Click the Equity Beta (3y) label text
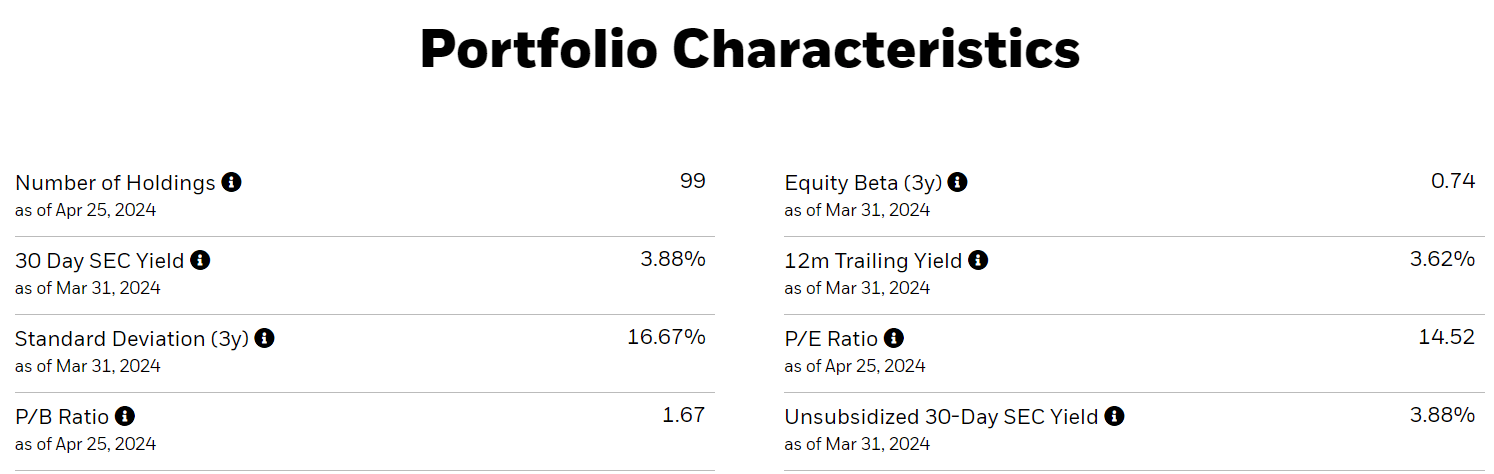The image size is (1494, 474). click(x=861, y=183)
